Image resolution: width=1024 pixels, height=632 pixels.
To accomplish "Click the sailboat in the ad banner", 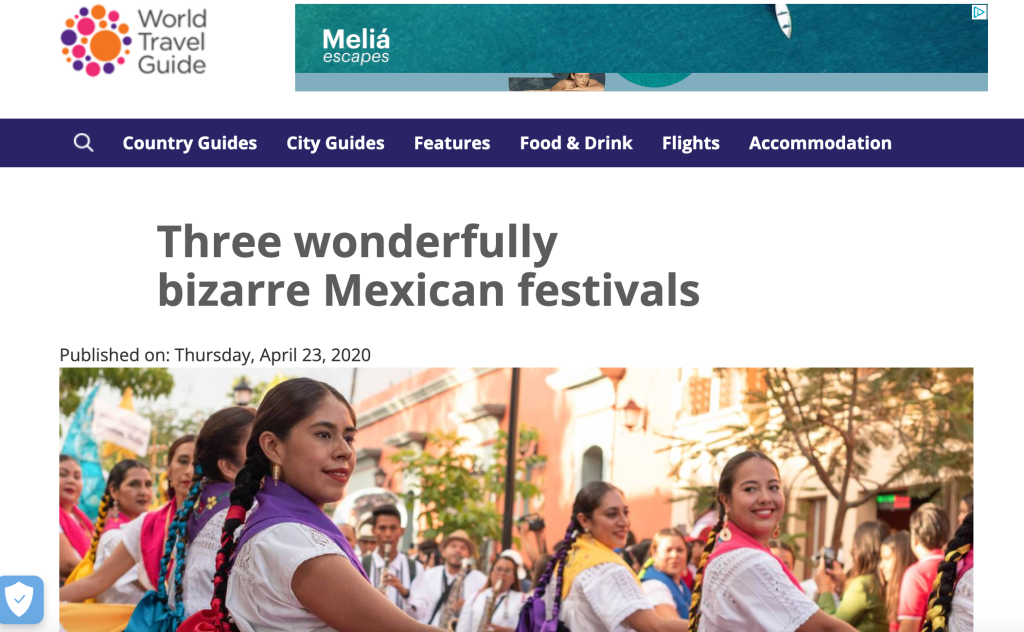I will (784, 20).
